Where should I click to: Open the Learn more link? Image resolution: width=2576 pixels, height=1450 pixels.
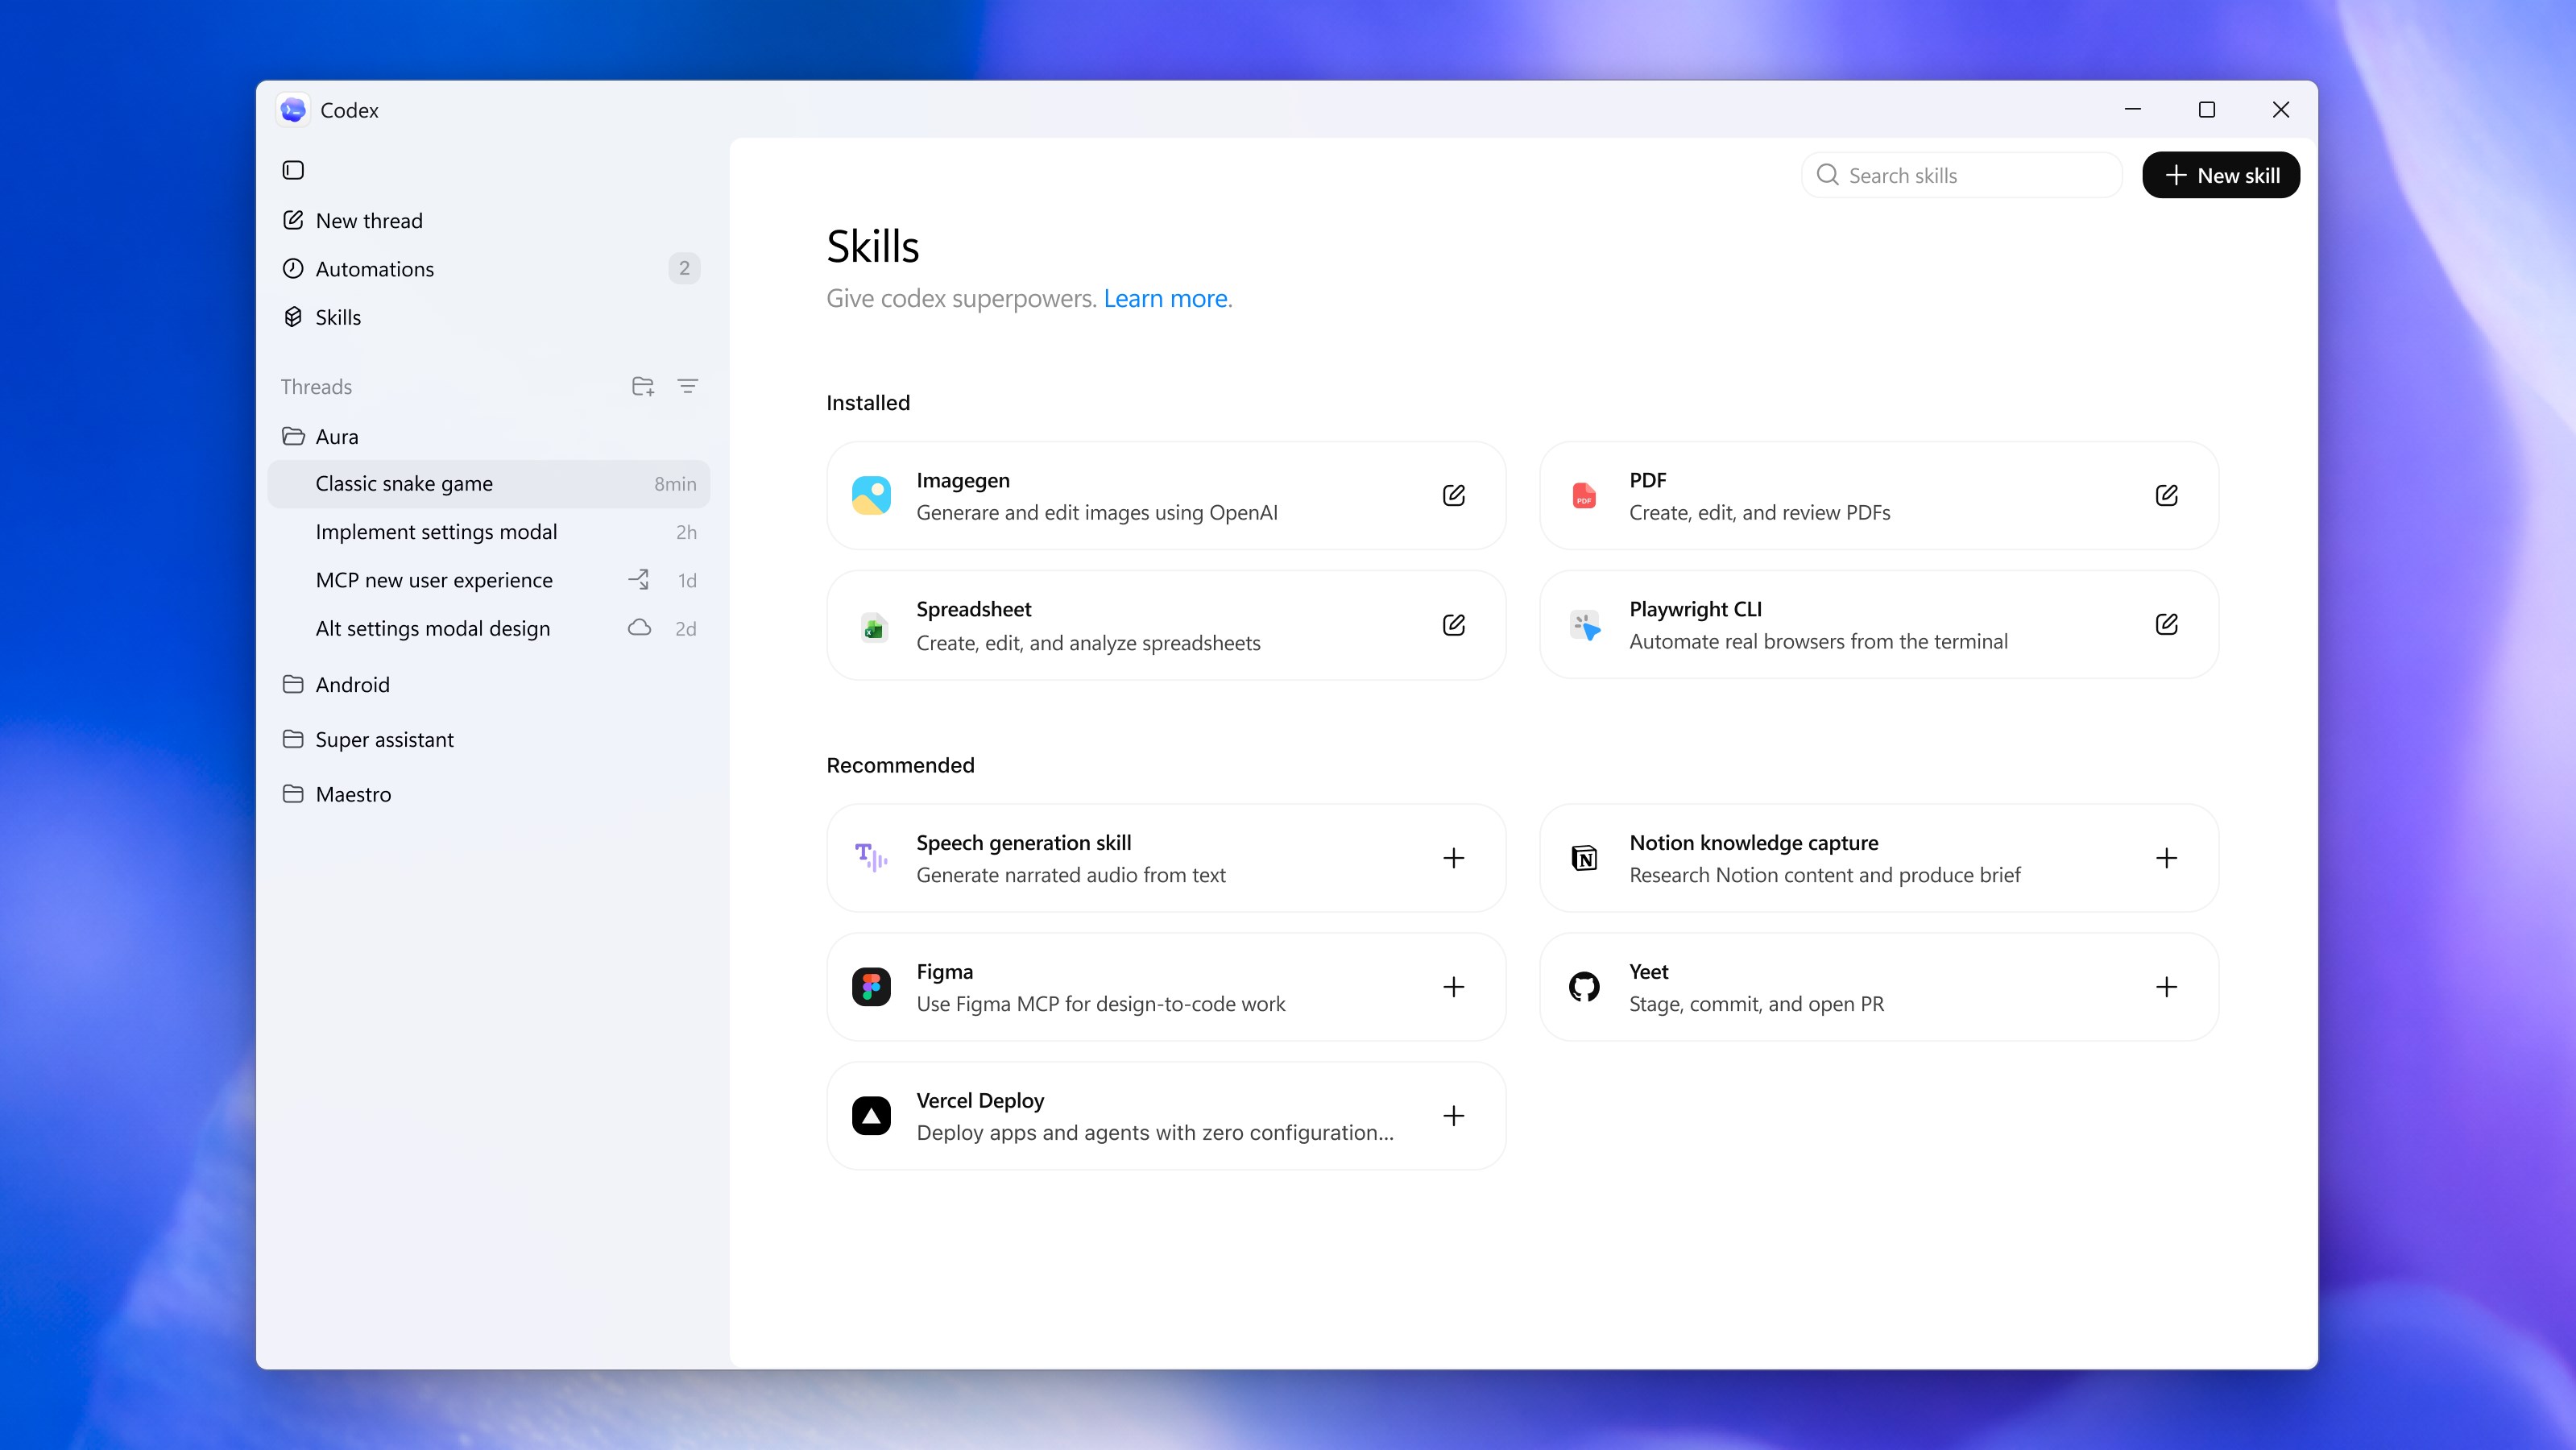[1166, 298]
